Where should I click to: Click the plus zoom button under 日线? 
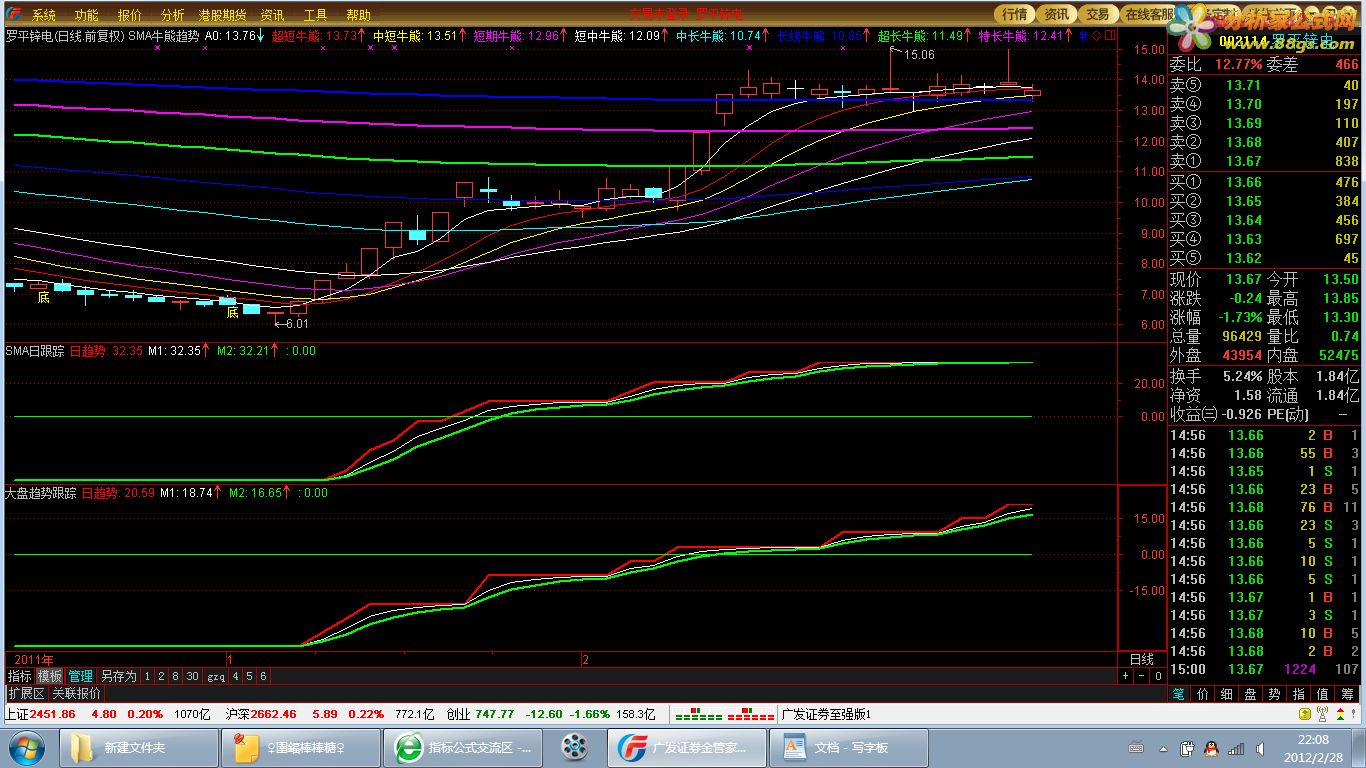tap(1125, 676)
